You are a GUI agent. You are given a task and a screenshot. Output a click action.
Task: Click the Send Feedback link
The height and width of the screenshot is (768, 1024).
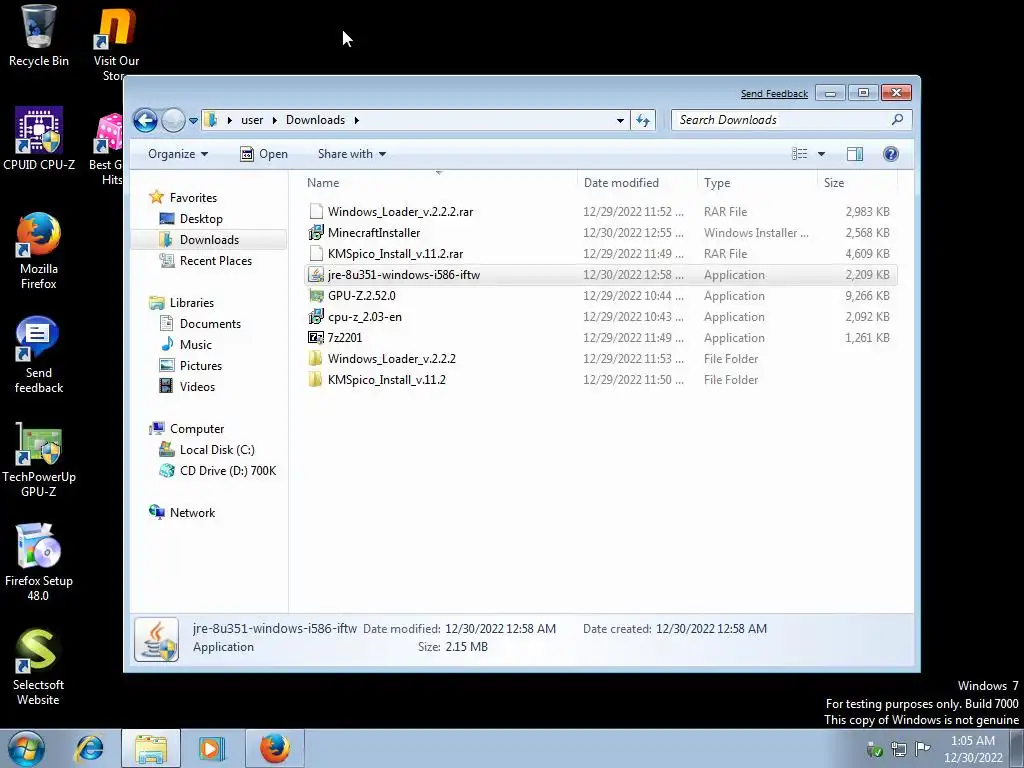[x=774, y=93]
